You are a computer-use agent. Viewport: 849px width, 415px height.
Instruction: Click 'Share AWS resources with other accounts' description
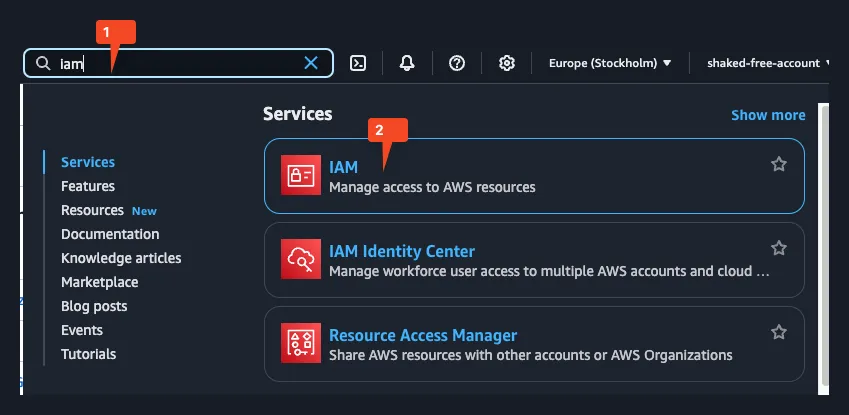point(531,355)
